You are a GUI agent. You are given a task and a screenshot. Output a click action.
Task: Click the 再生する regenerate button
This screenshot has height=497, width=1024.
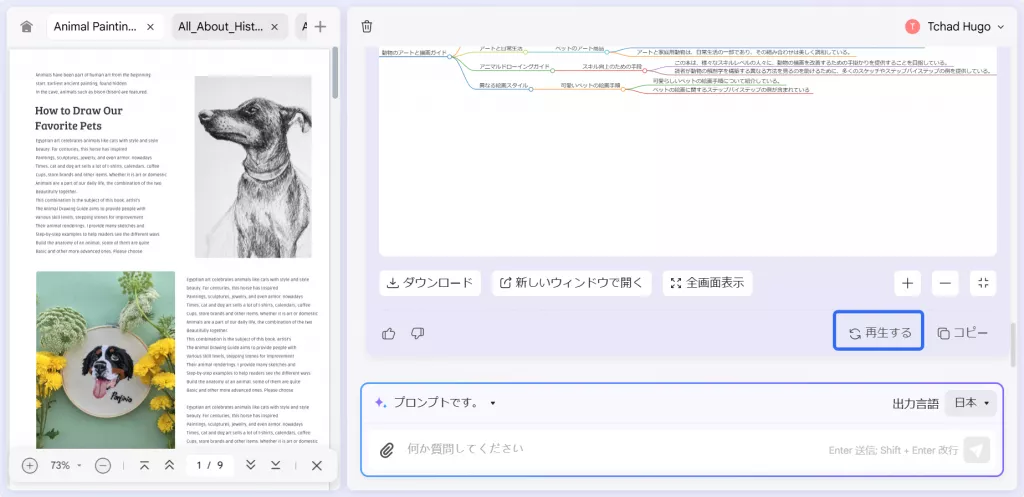878,332
